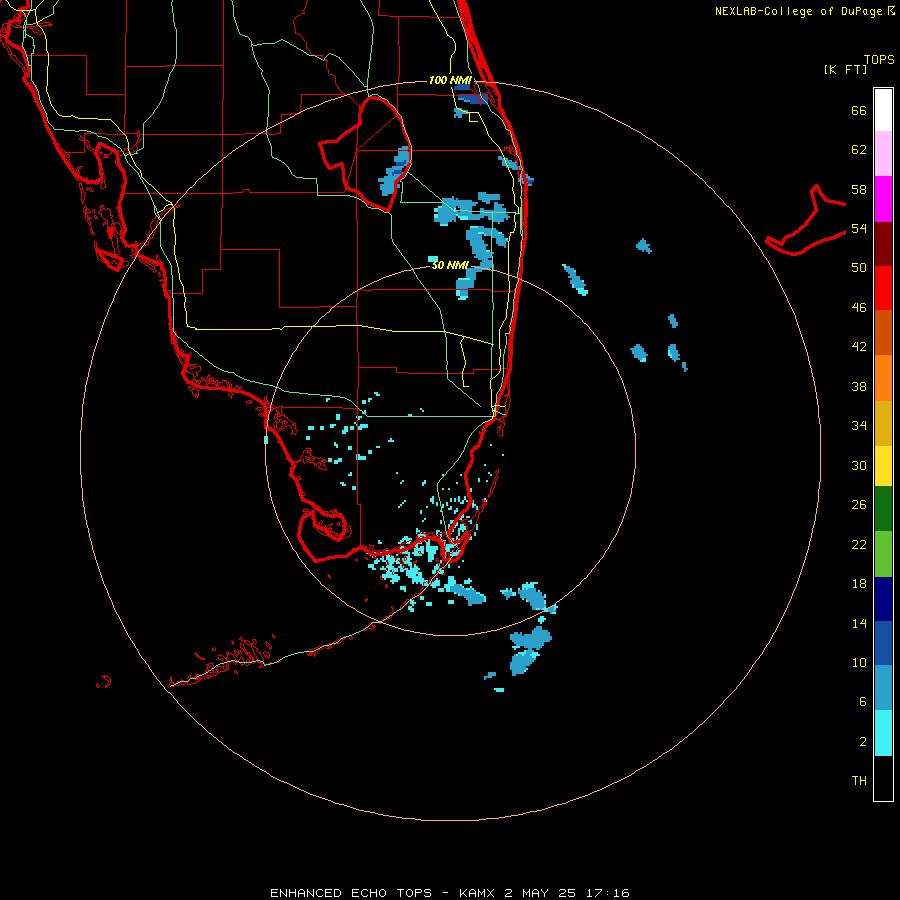The height and width of the screenshot is (900, 900).
Task: Click the 100 NMI range ring label
Action: (450, 80)
